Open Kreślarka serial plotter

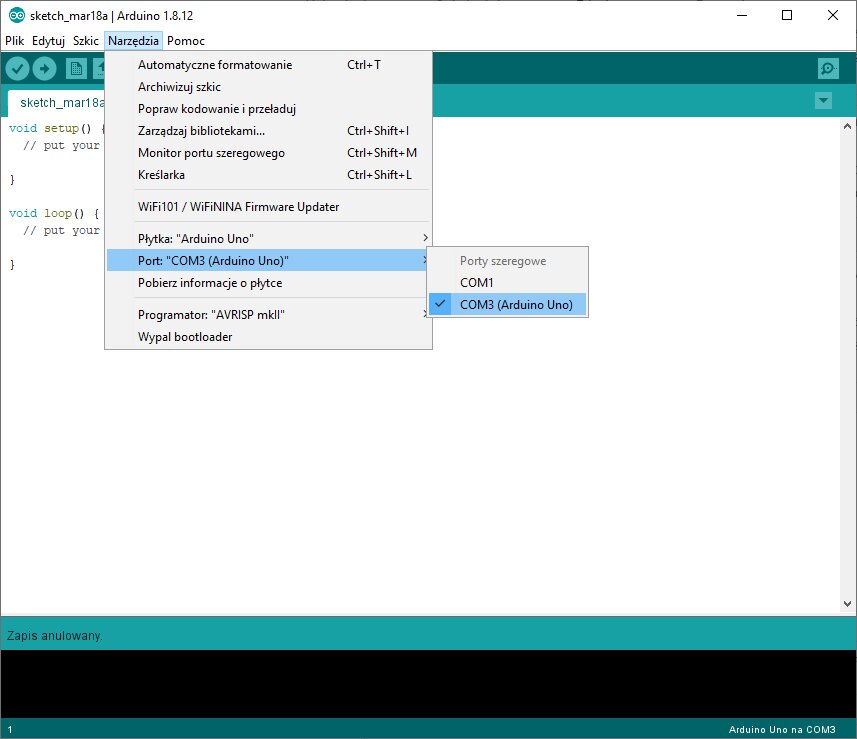tap(268, 175)
